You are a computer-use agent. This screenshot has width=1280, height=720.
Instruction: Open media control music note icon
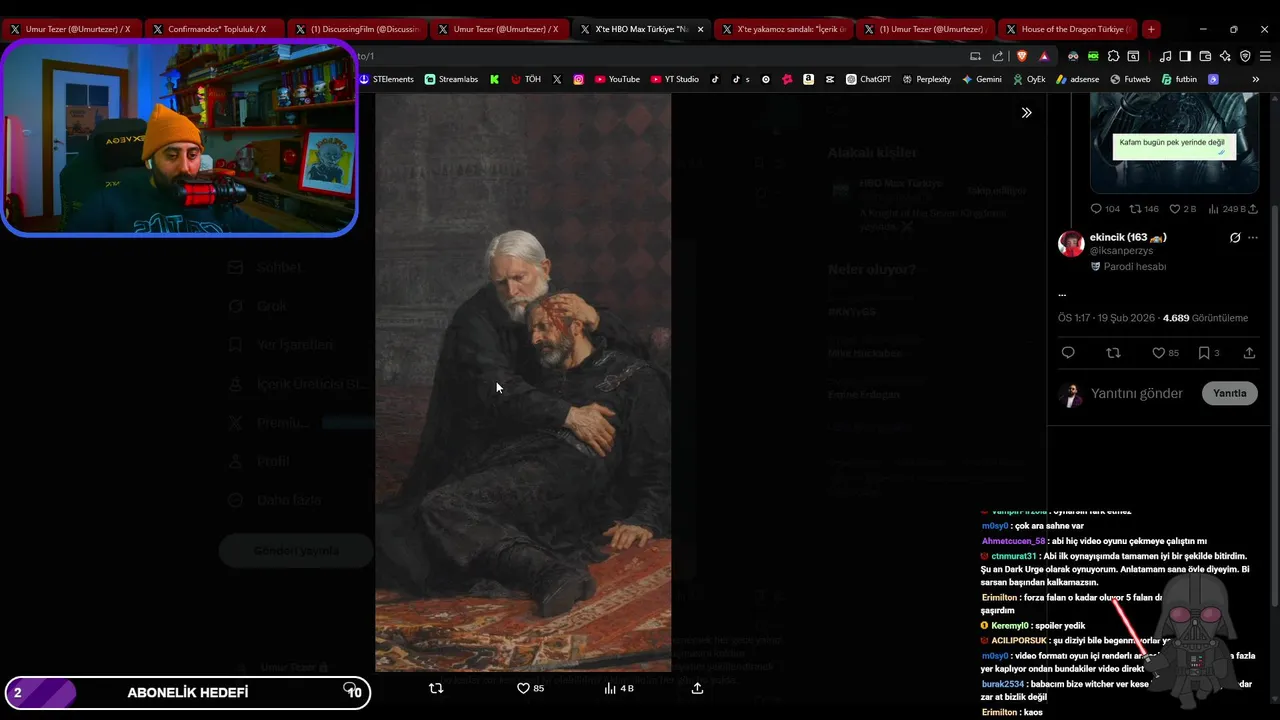[1165, 56]
